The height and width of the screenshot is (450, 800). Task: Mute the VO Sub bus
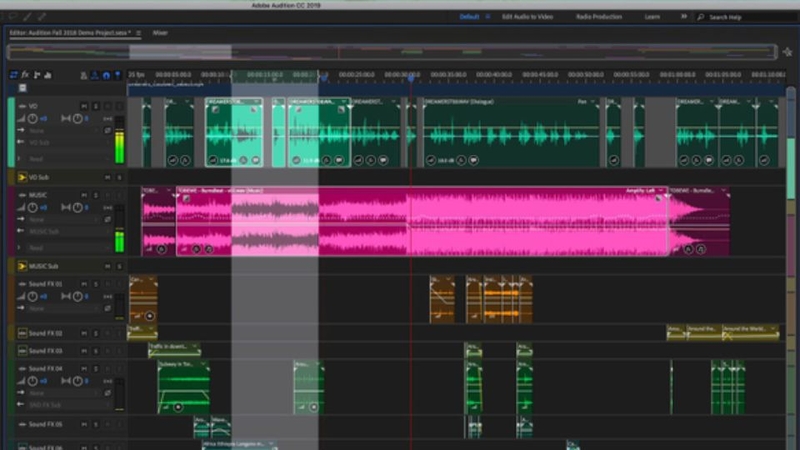pyautogui.click(x=108, y=178)
